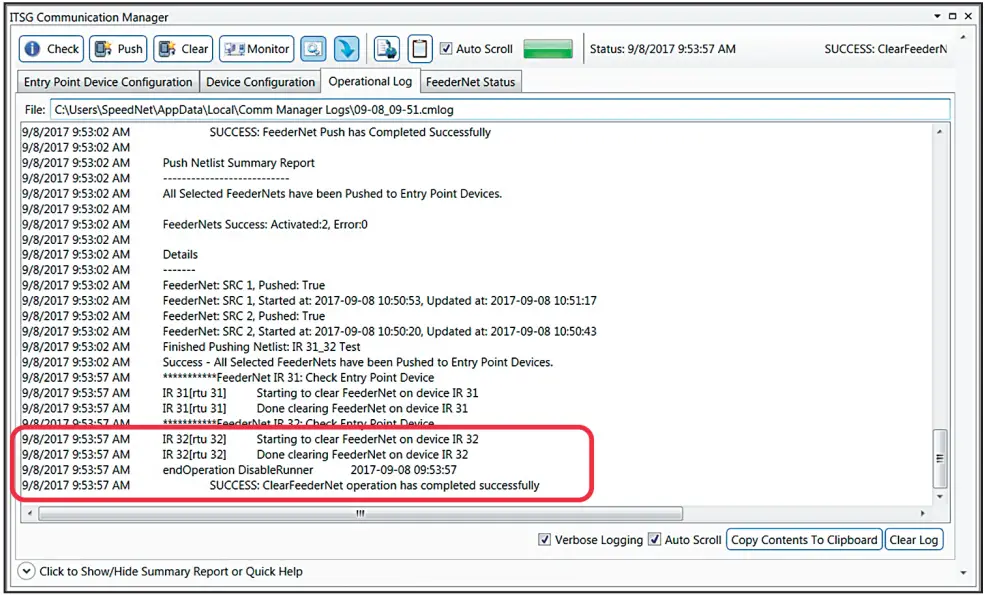
Task: Select 'FeederNets Success: Activated:2, Error:0' line
Action: tap(265, 224)
